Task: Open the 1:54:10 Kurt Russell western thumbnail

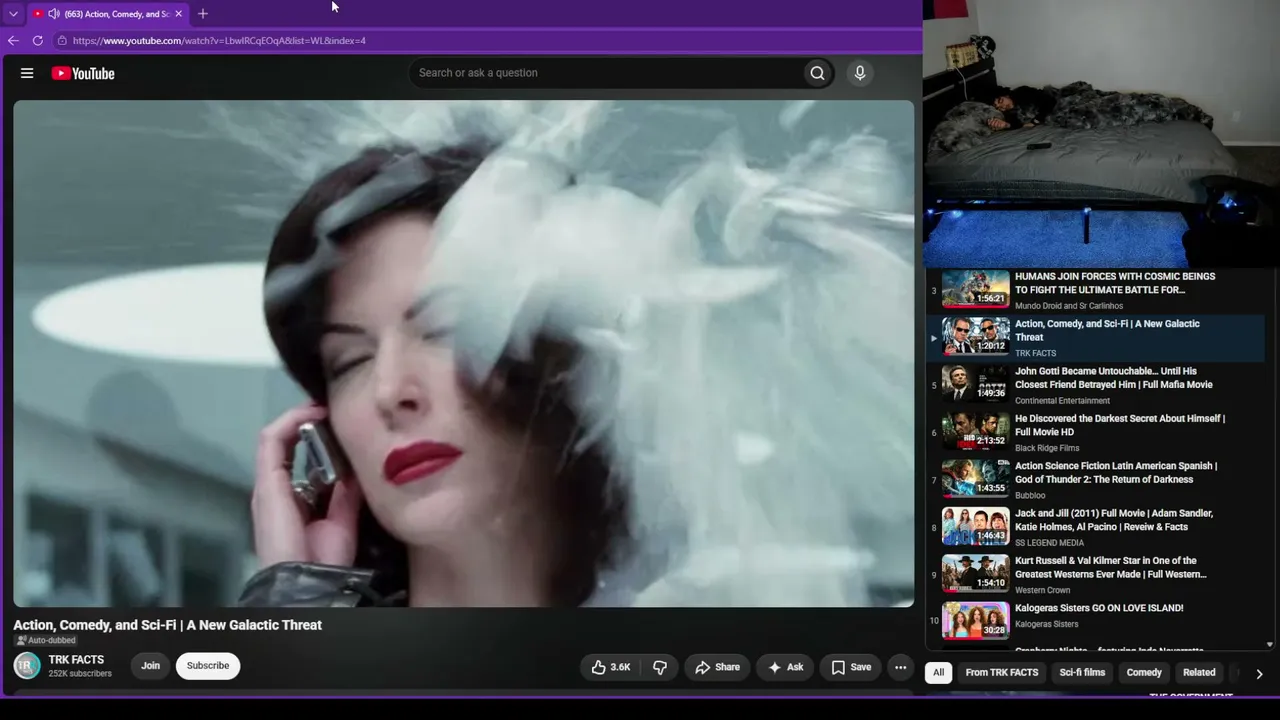Action: pos(976,574)
